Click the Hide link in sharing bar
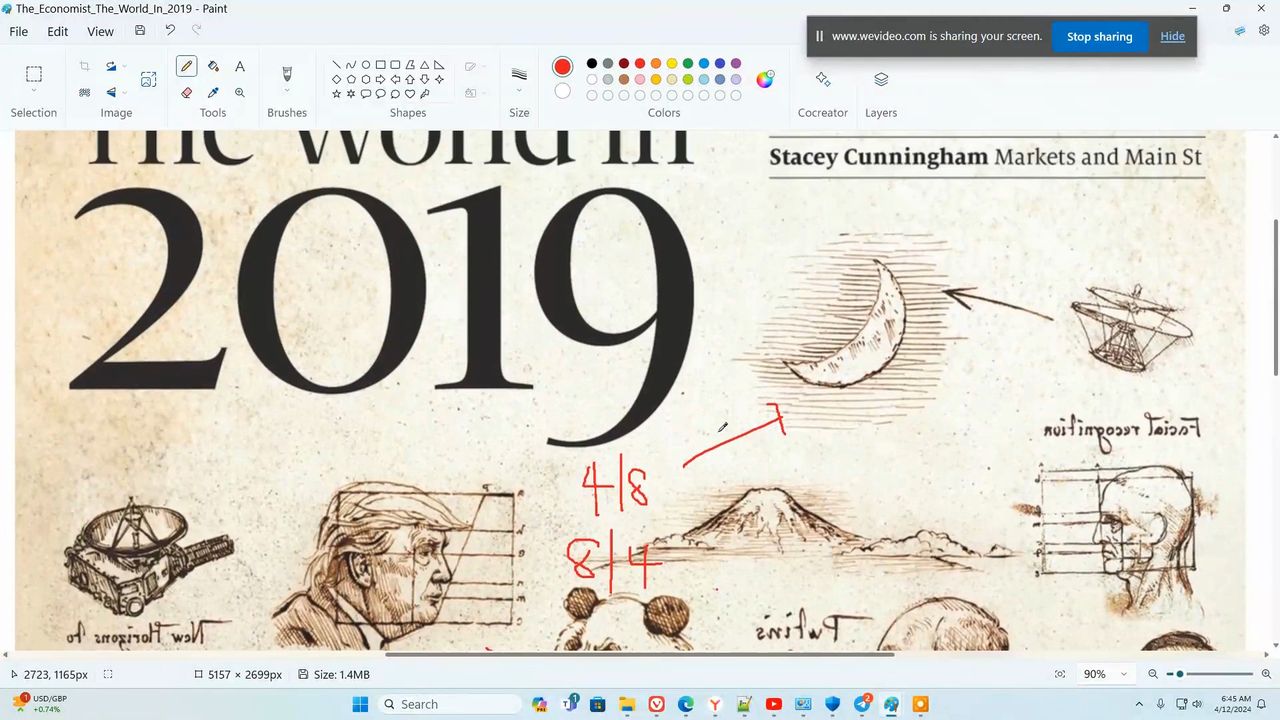 coord(1172,37)
